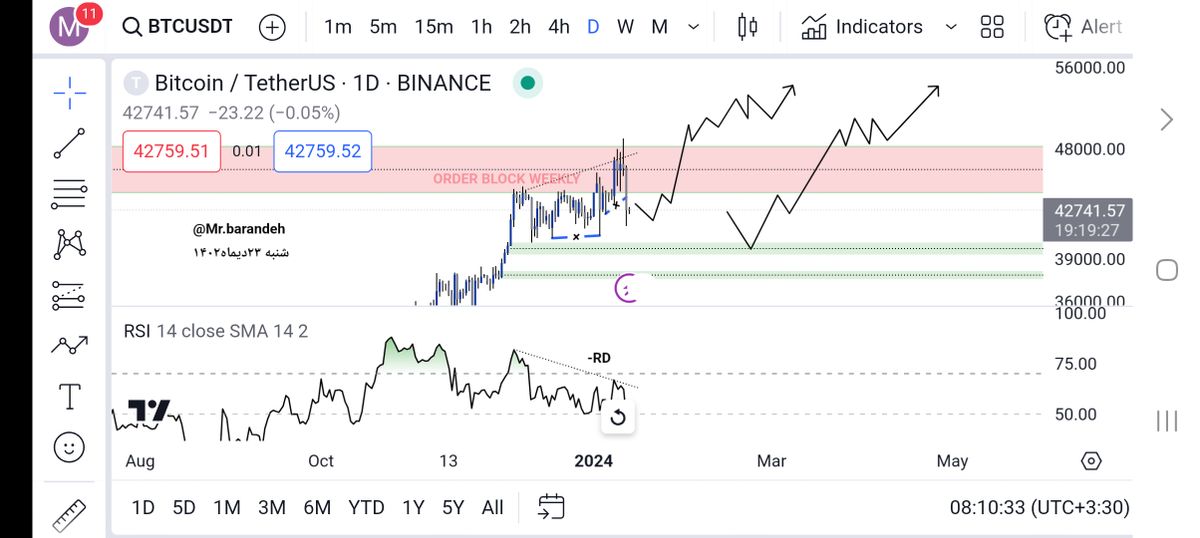Open the Fibonacci retracement tool
The image size is (1200, 538).
coord(69,192)
